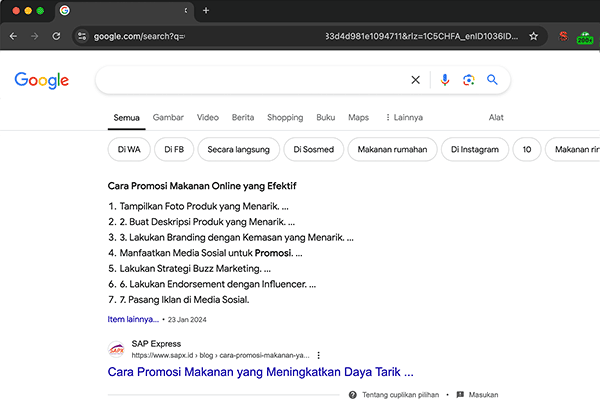Screen dimensions: 600x400
Task: Click the SAP Express site name
Action: pyautogui.click(x=156, y=344)
